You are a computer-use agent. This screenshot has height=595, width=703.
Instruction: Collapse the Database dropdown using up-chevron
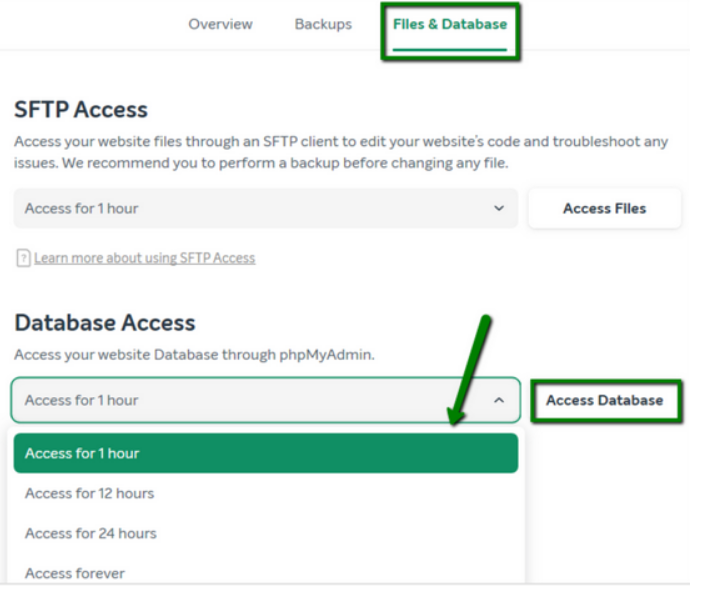click(x=499, y=400)
